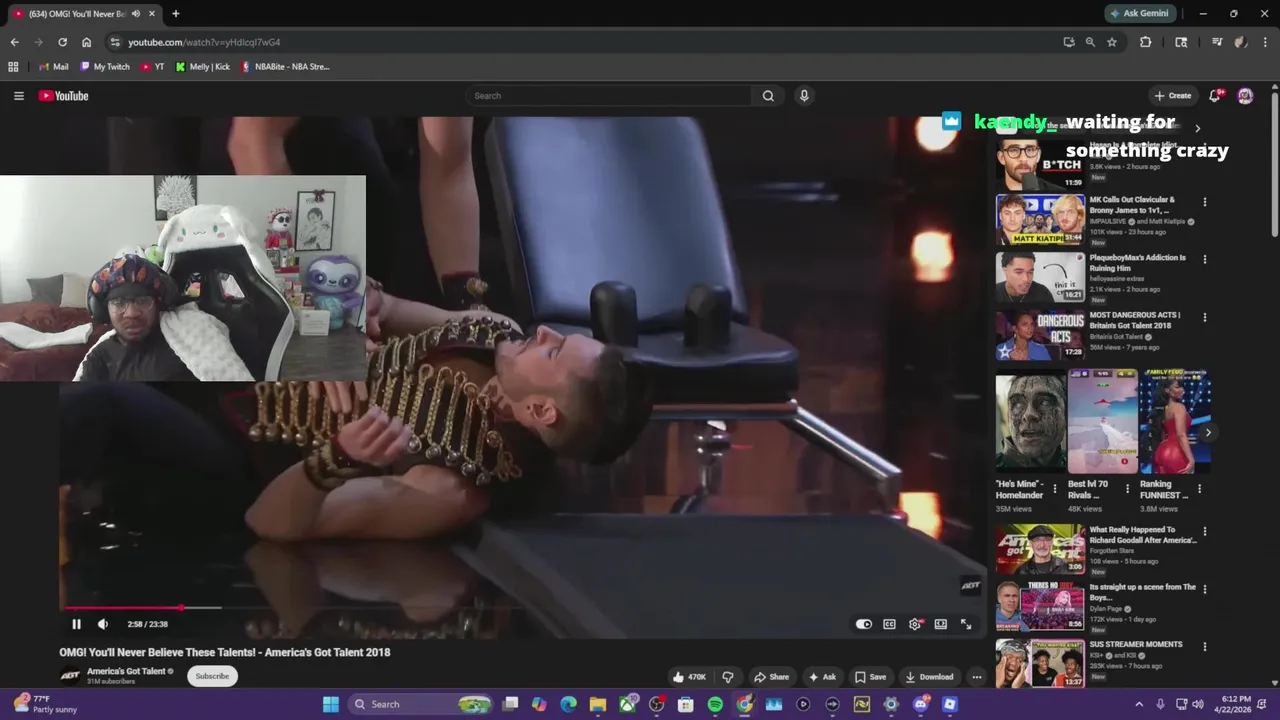Viewport: 1280px width, 720px height.
Task: Open My Twitch bookmark
Action: (105, 67)
